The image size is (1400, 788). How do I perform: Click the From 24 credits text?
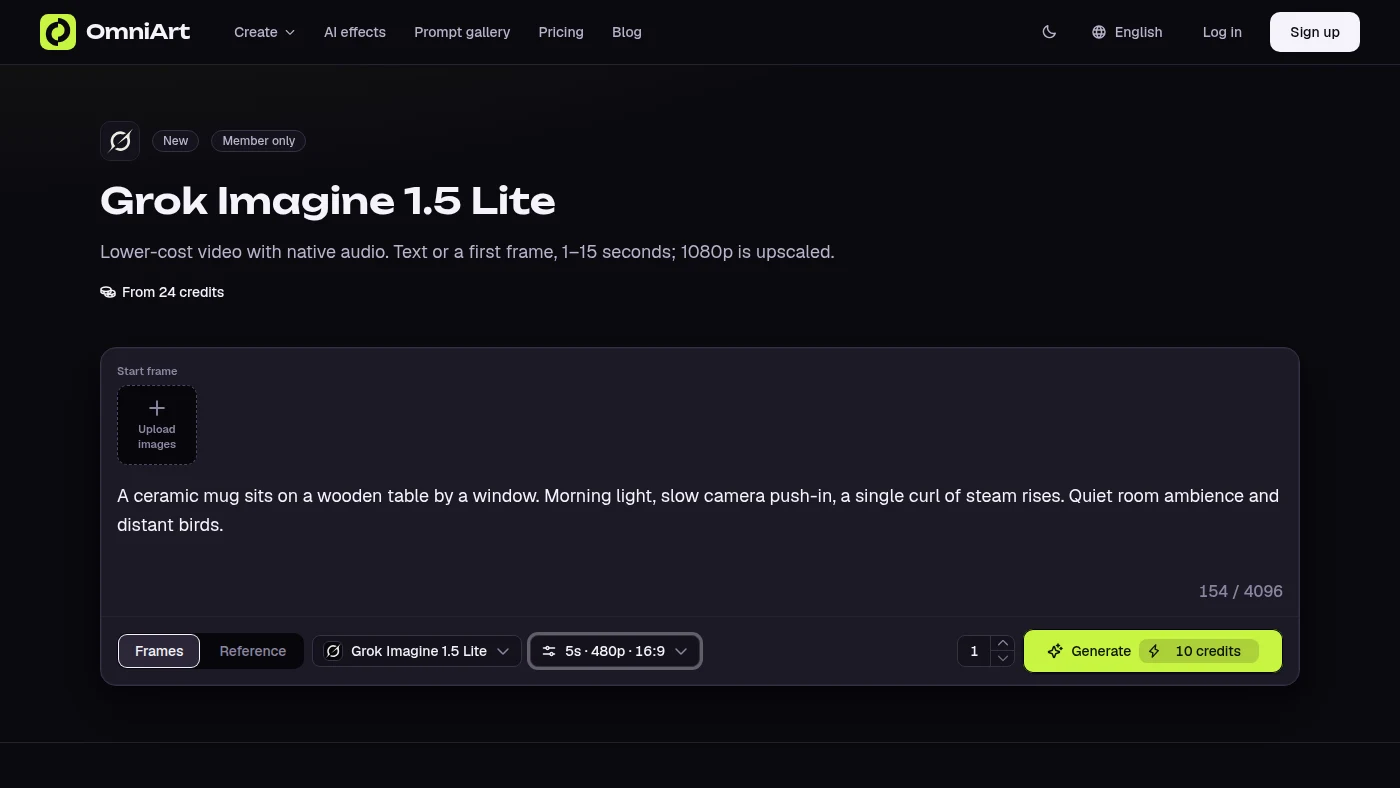(173, 292)
